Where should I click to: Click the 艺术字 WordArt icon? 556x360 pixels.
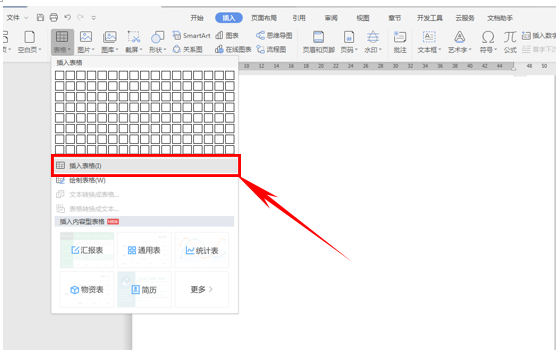(460, 37)
